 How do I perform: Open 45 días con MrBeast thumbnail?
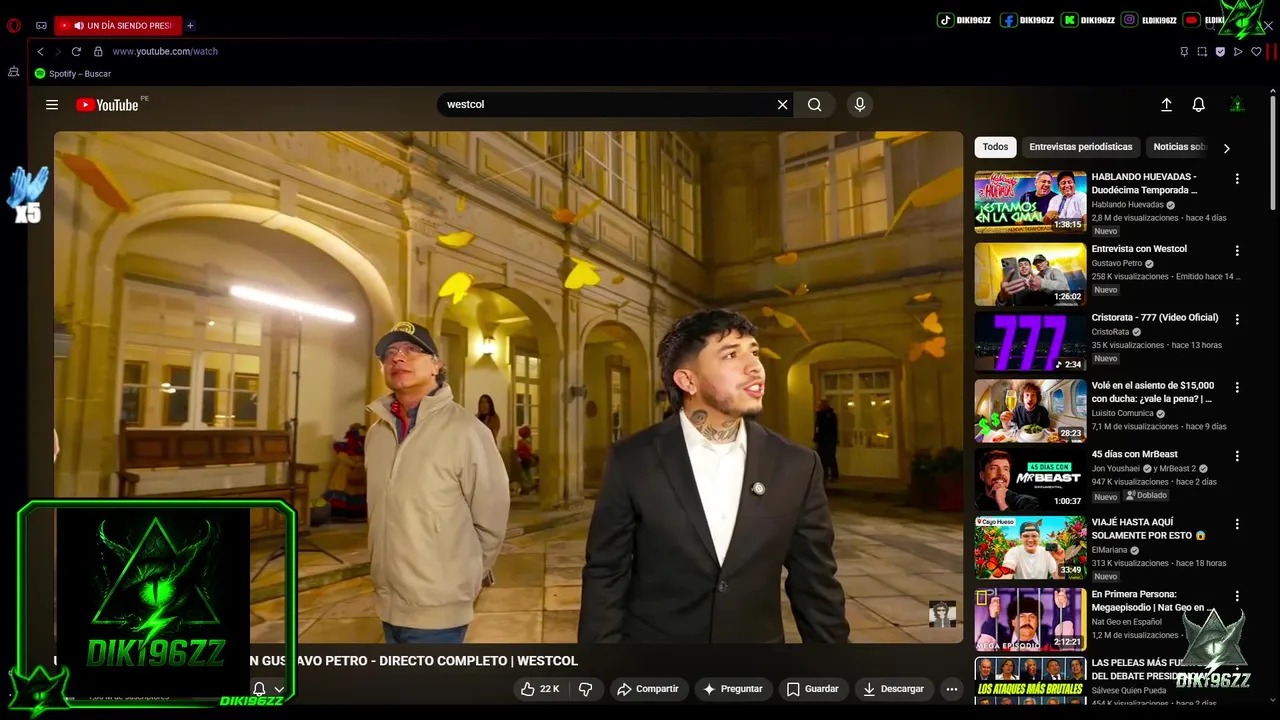tap(1030, 479)
